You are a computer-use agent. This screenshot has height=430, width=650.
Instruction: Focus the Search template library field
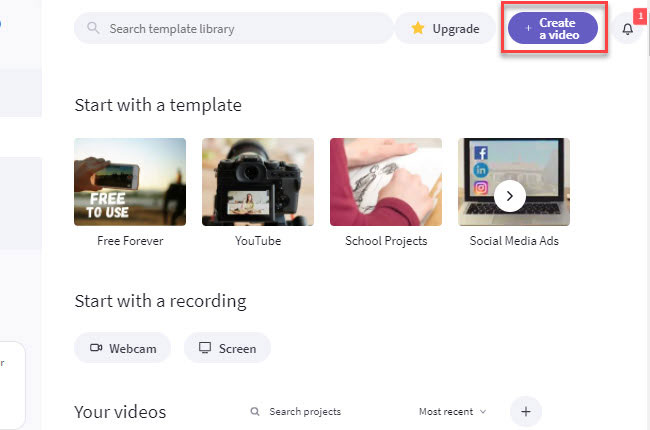click(x=233, y=29)
